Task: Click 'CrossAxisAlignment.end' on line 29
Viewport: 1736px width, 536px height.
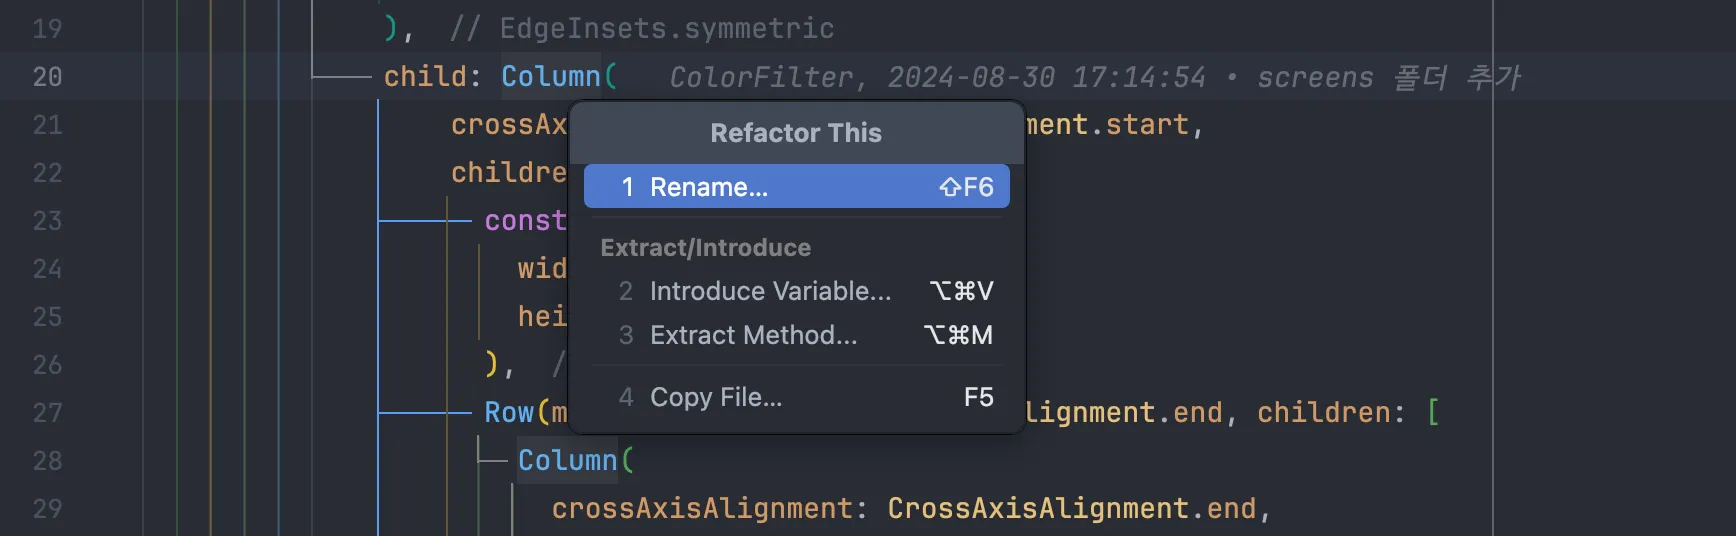Action: (x=1072, y=509)
